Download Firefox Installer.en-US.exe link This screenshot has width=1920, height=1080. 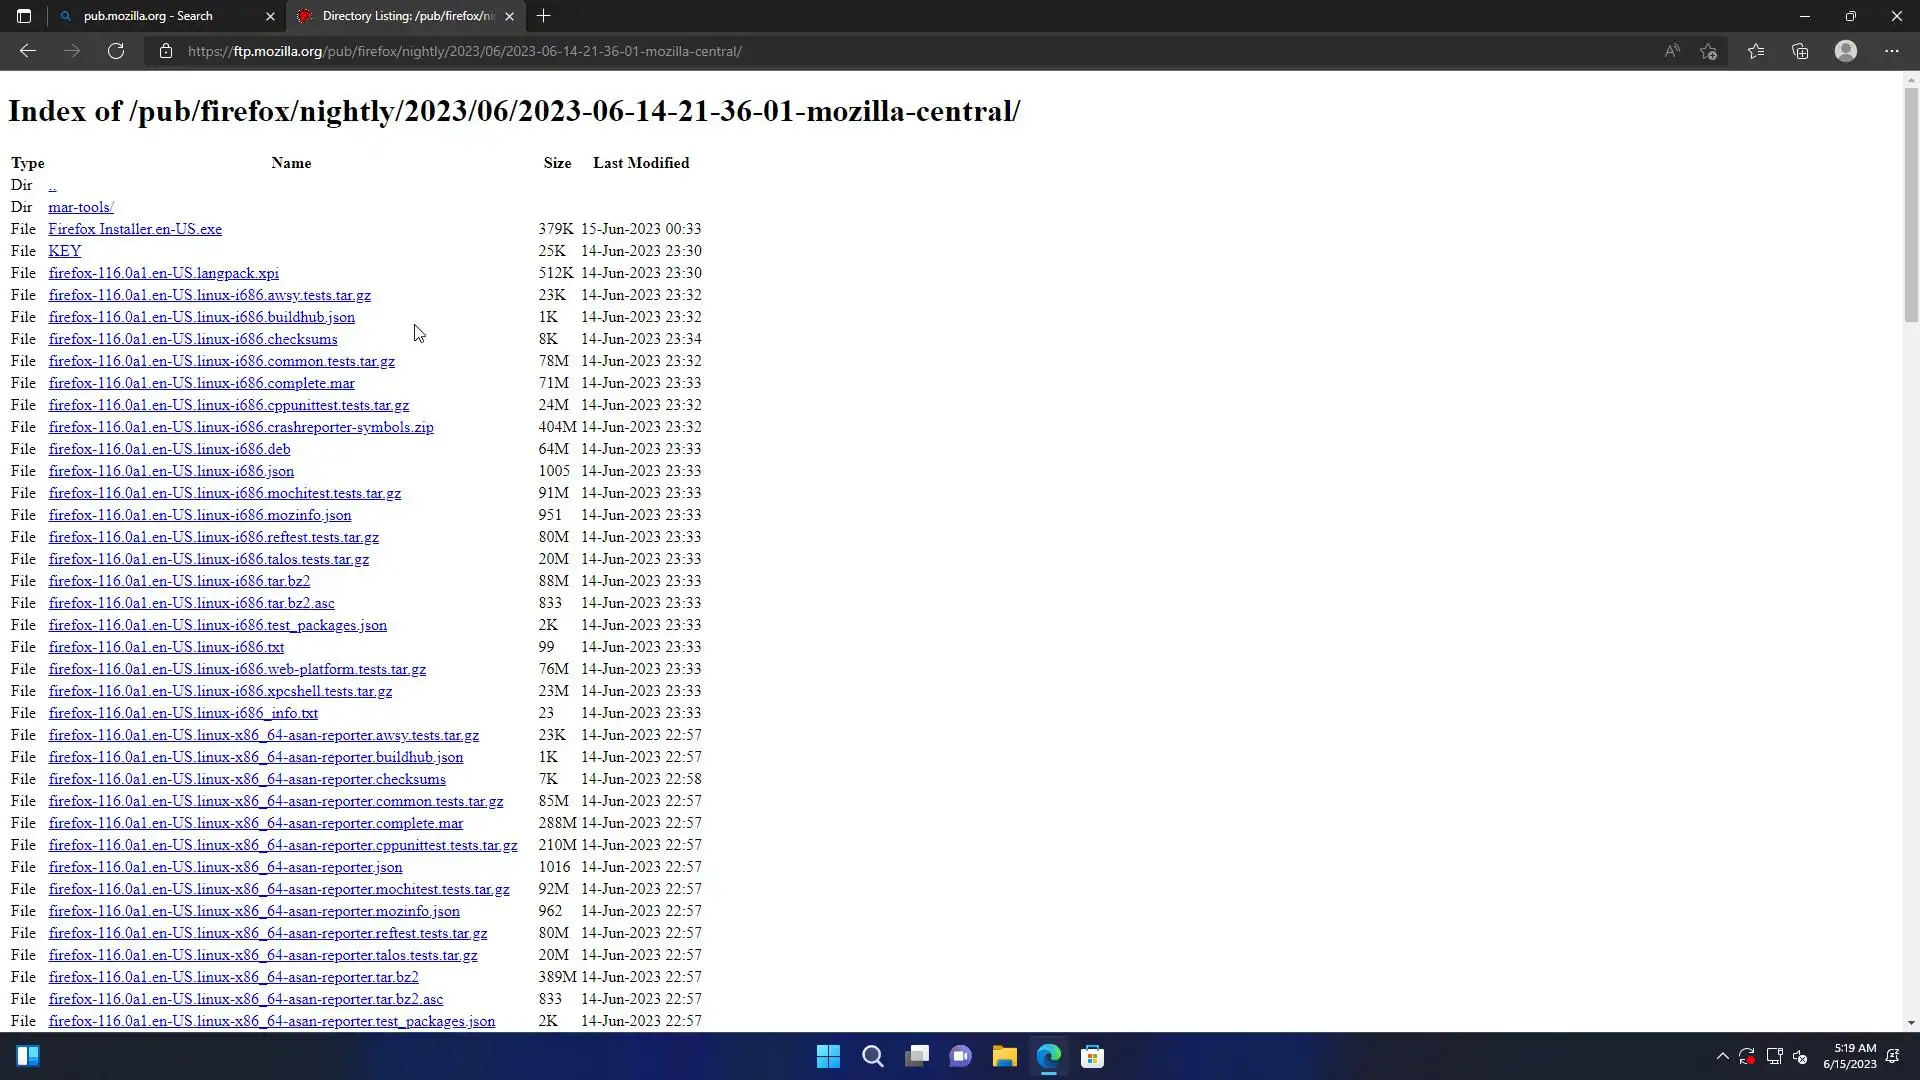click(135, 229)
